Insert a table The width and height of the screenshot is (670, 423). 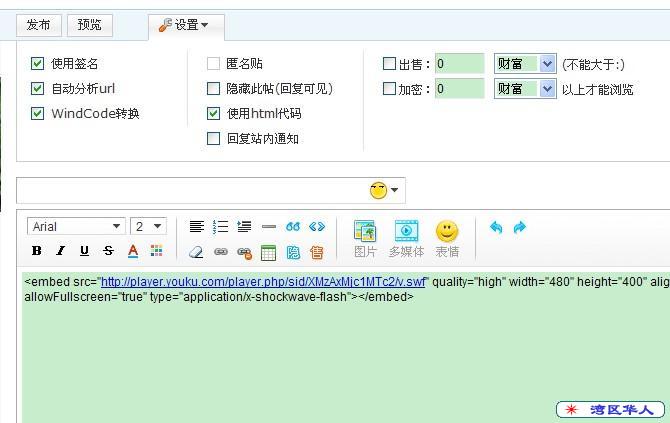[x=268, y=253]
